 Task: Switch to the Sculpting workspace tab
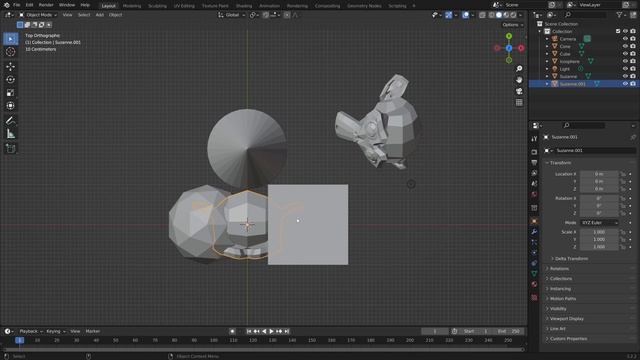(x=157, y=6)
